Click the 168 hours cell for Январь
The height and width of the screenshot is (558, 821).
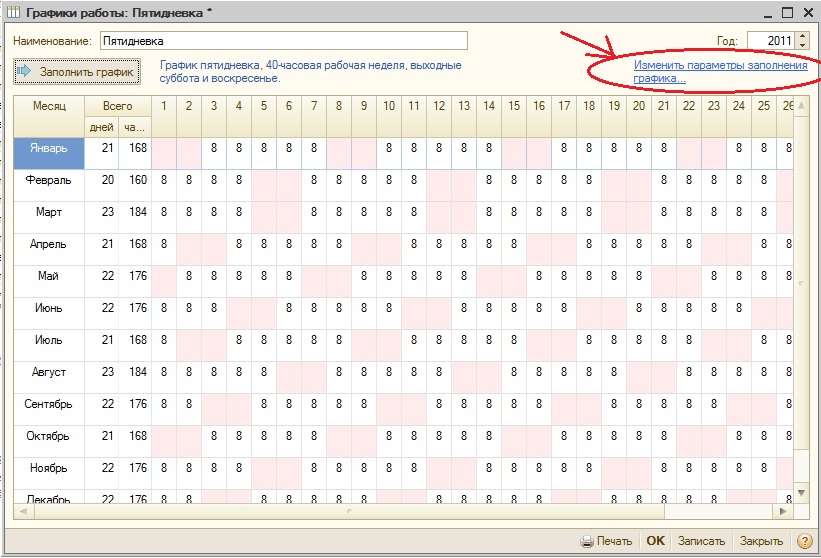coord(135,153)
